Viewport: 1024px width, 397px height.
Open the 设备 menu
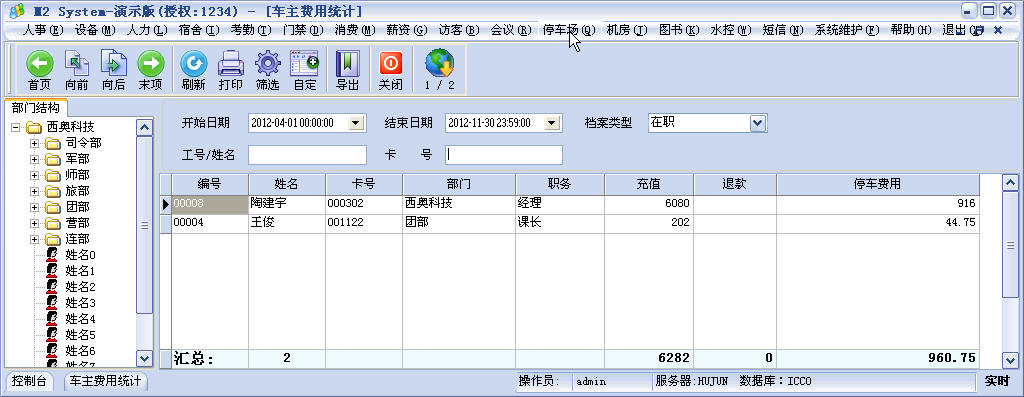[95, 30]
